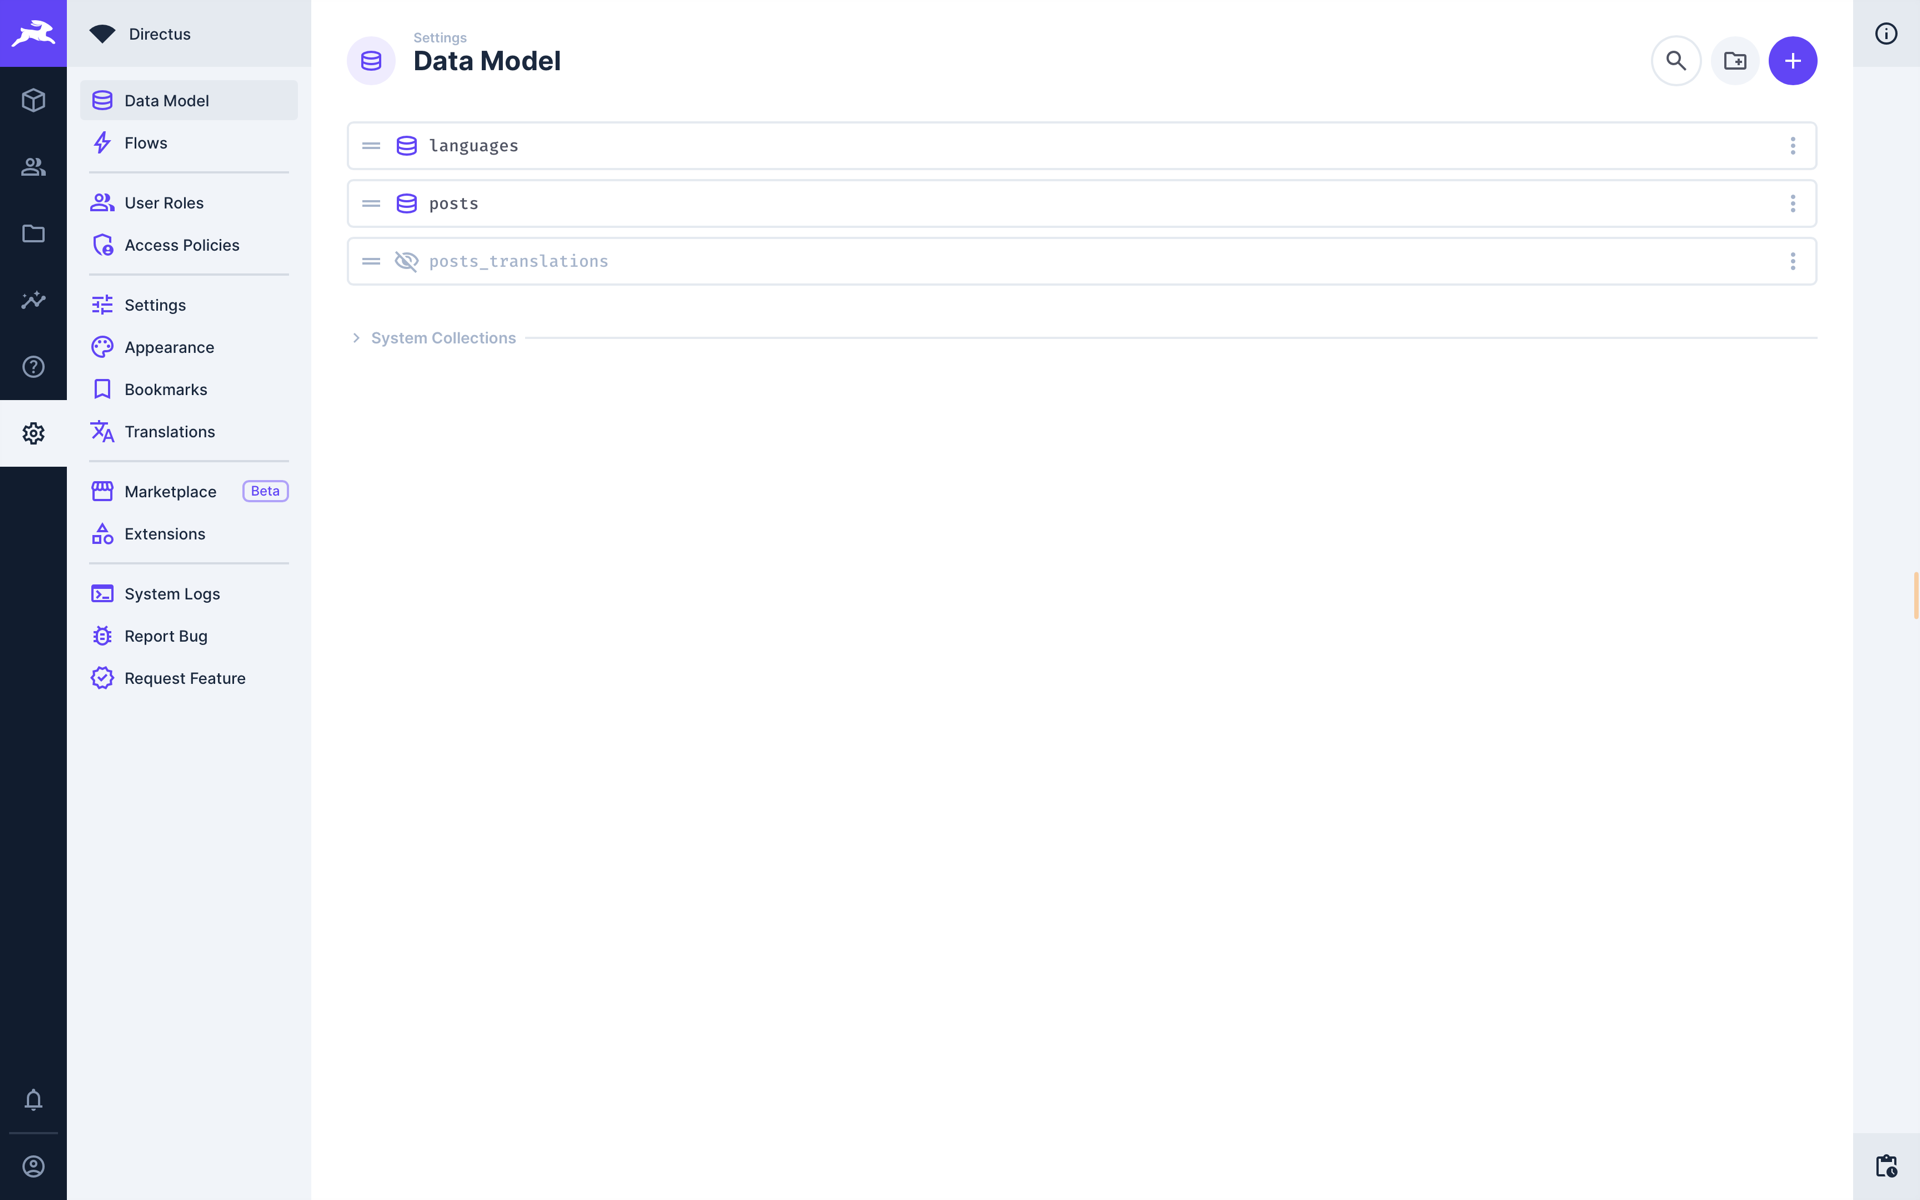This screenshot has width=1920, height=1200.
Task: Open the User Directory module icon
Action: pos(33,167)
